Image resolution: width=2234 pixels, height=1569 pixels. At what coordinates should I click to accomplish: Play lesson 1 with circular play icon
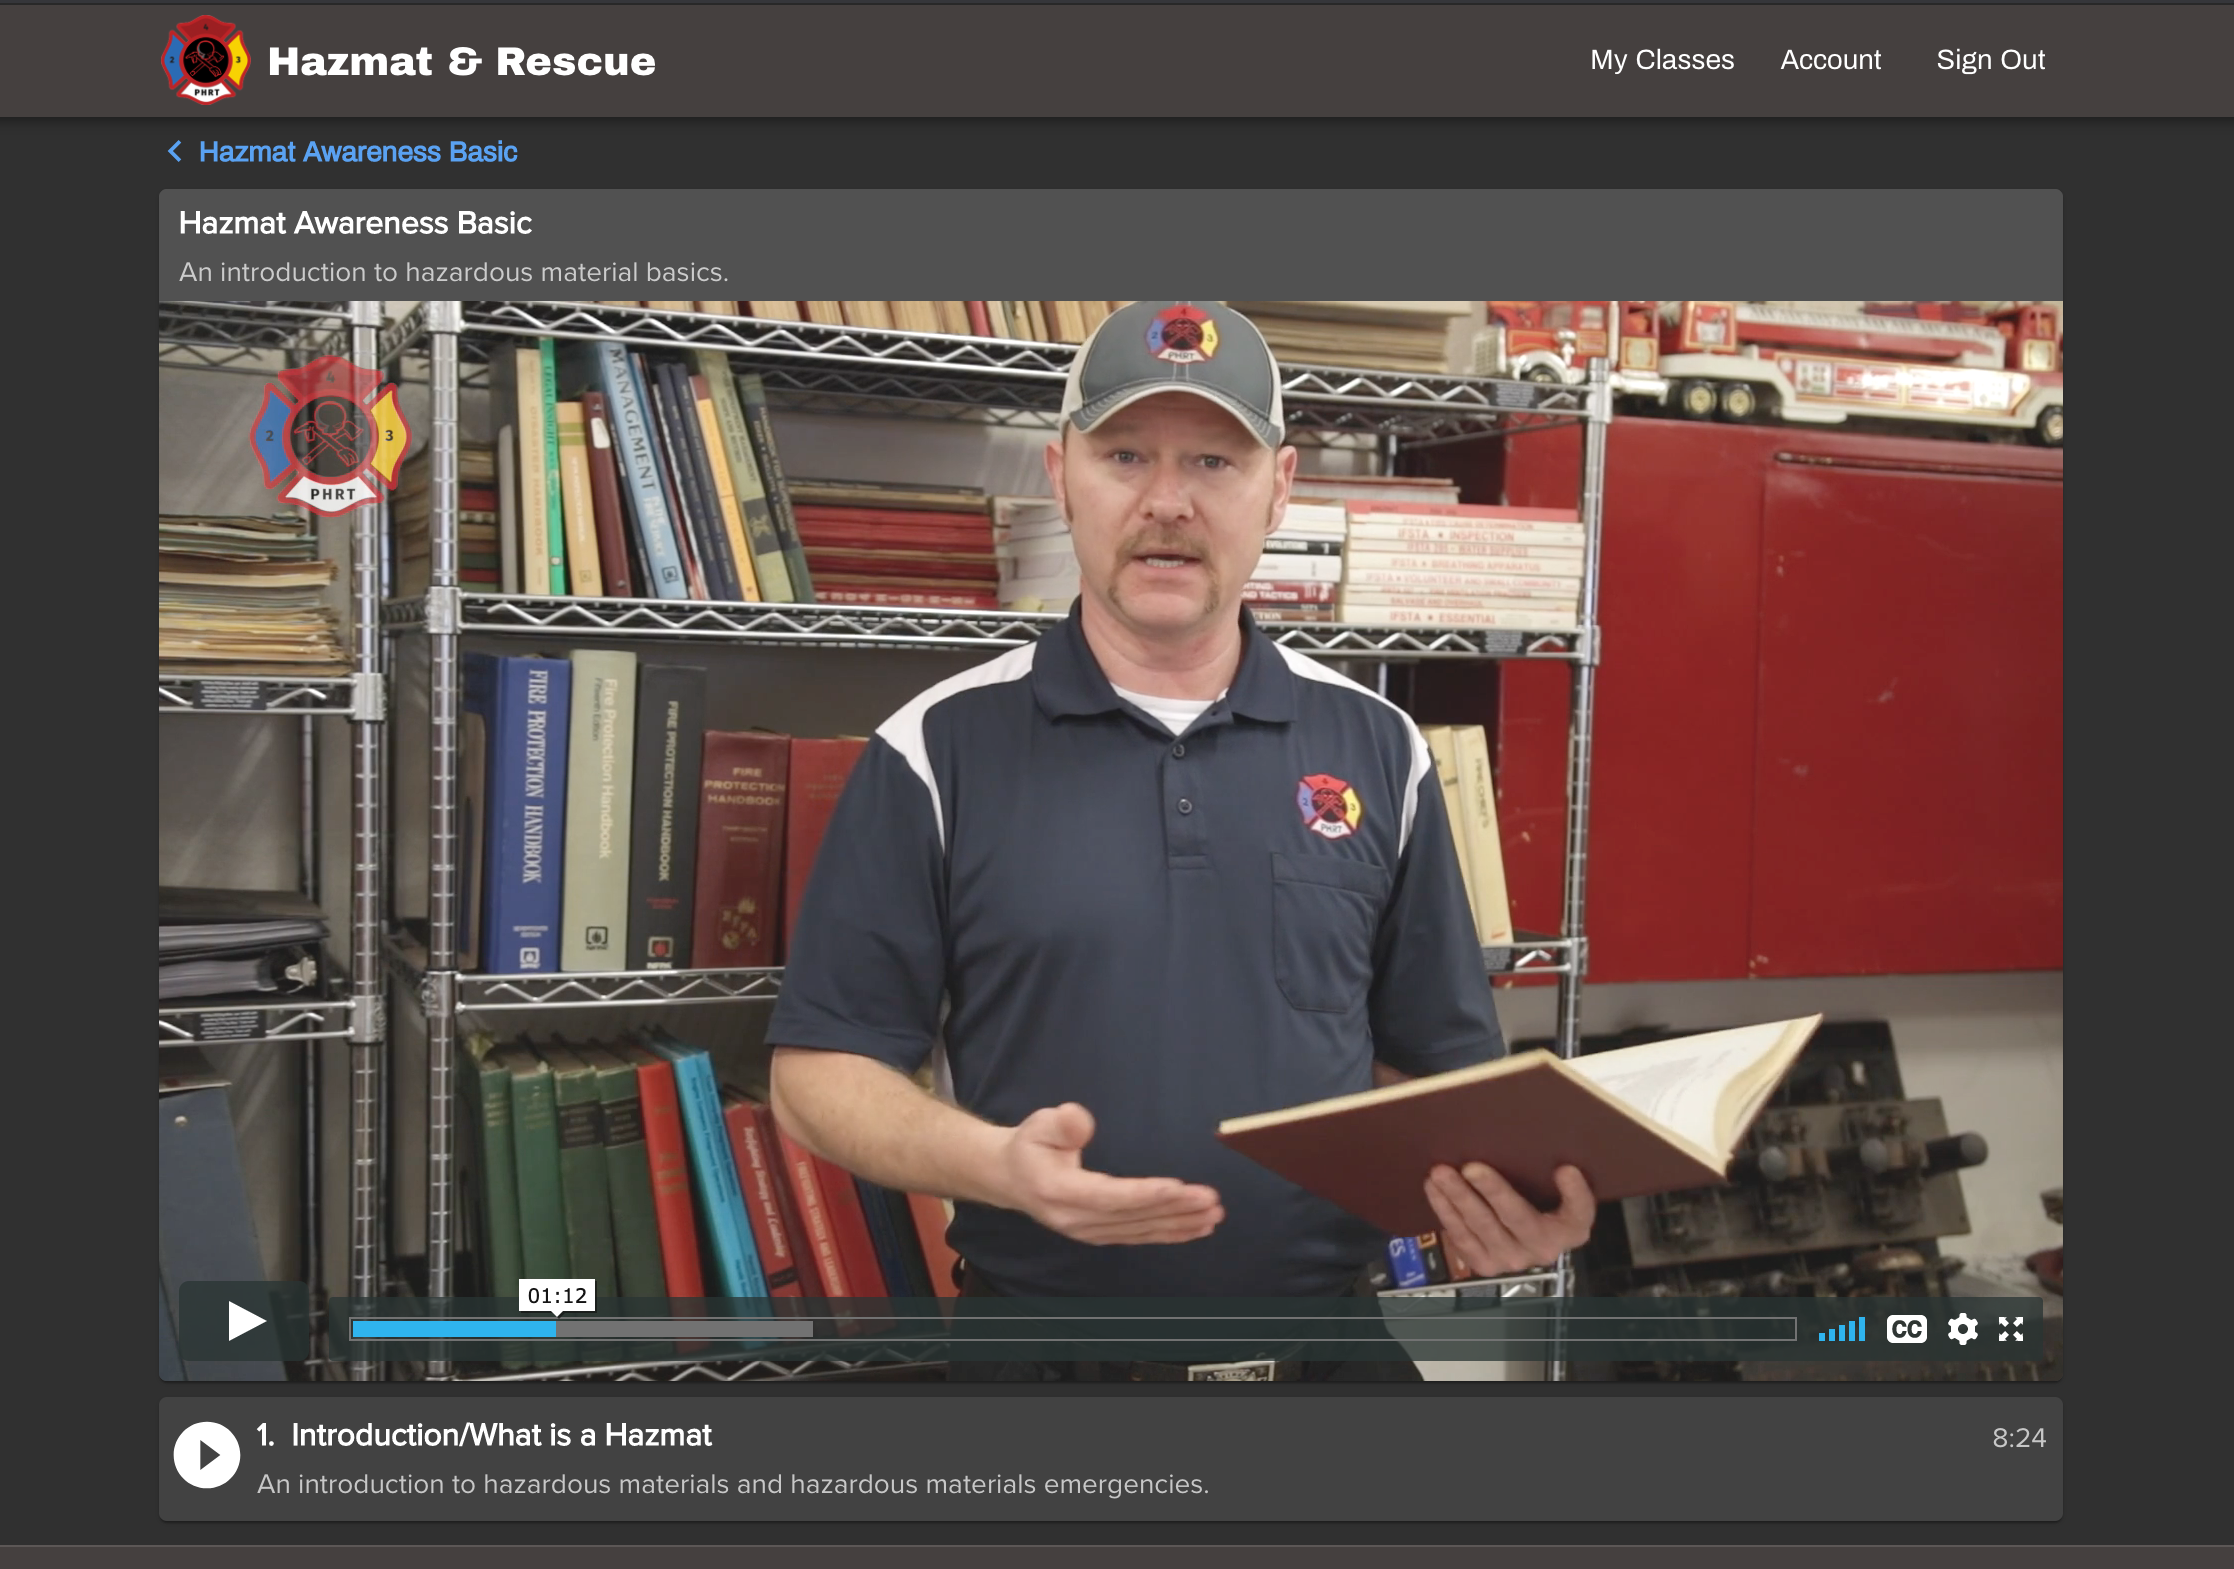[x=207, y=1455]
